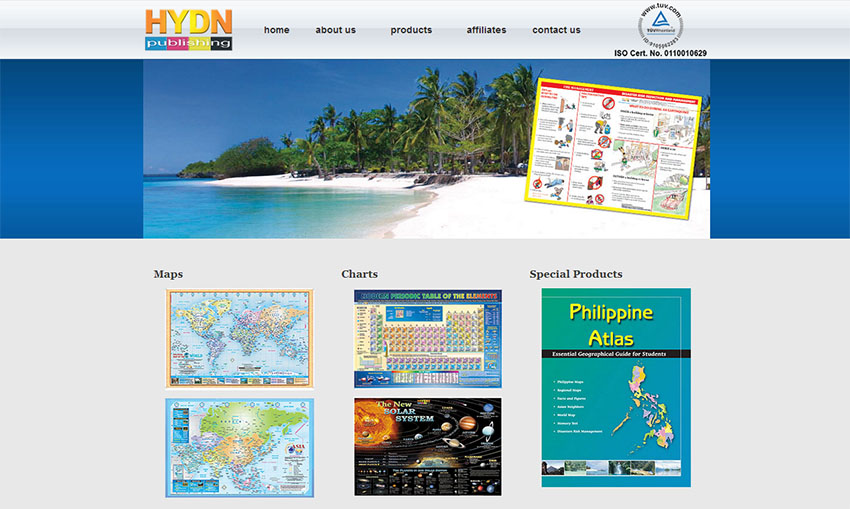Open the Philippine Atlas cover image

616,388
